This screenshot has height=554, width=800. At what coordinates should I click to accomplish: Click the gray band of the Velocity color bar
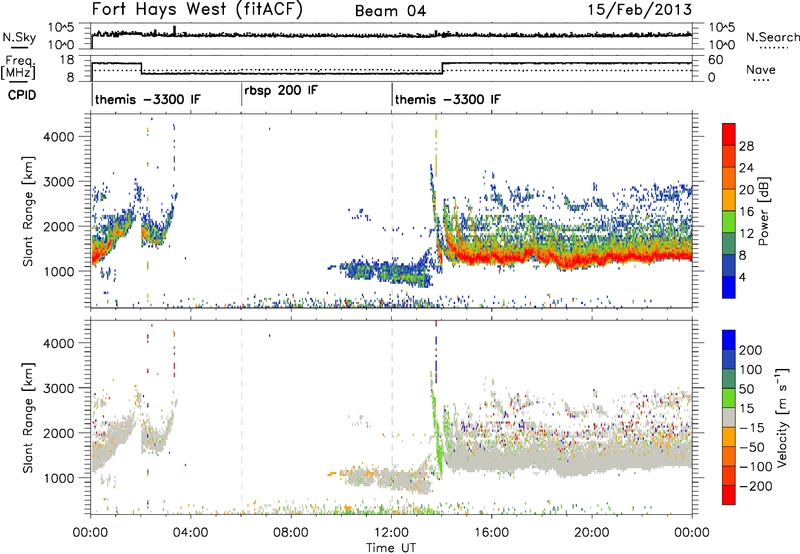click(x=729, y=417)
